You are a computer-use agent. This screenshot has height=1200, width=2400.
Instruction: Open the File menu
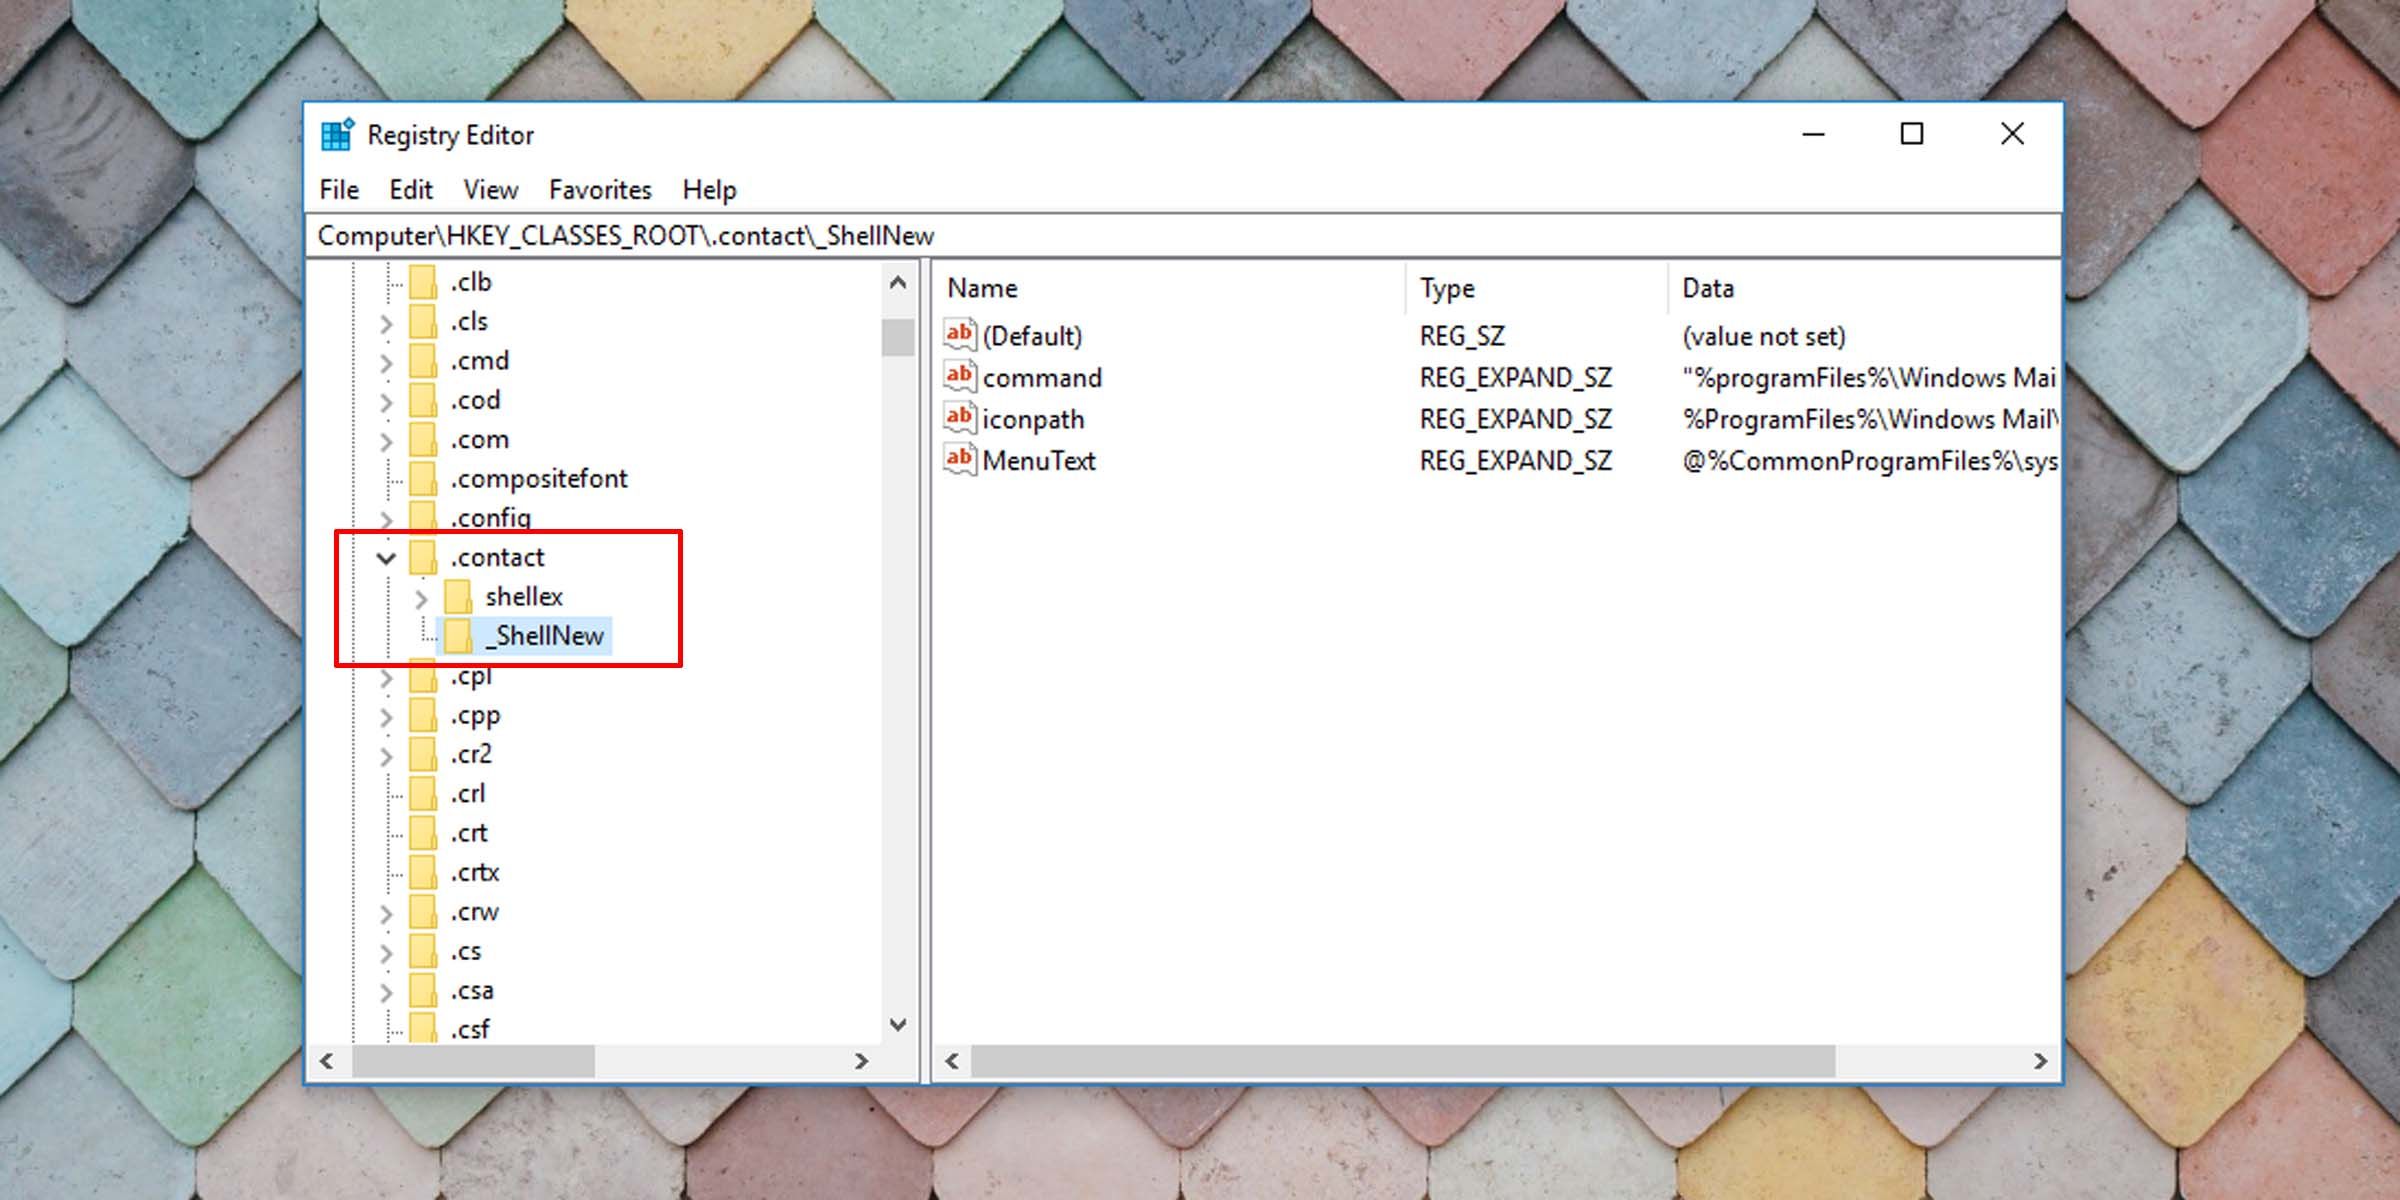click(x=339, y=189)
